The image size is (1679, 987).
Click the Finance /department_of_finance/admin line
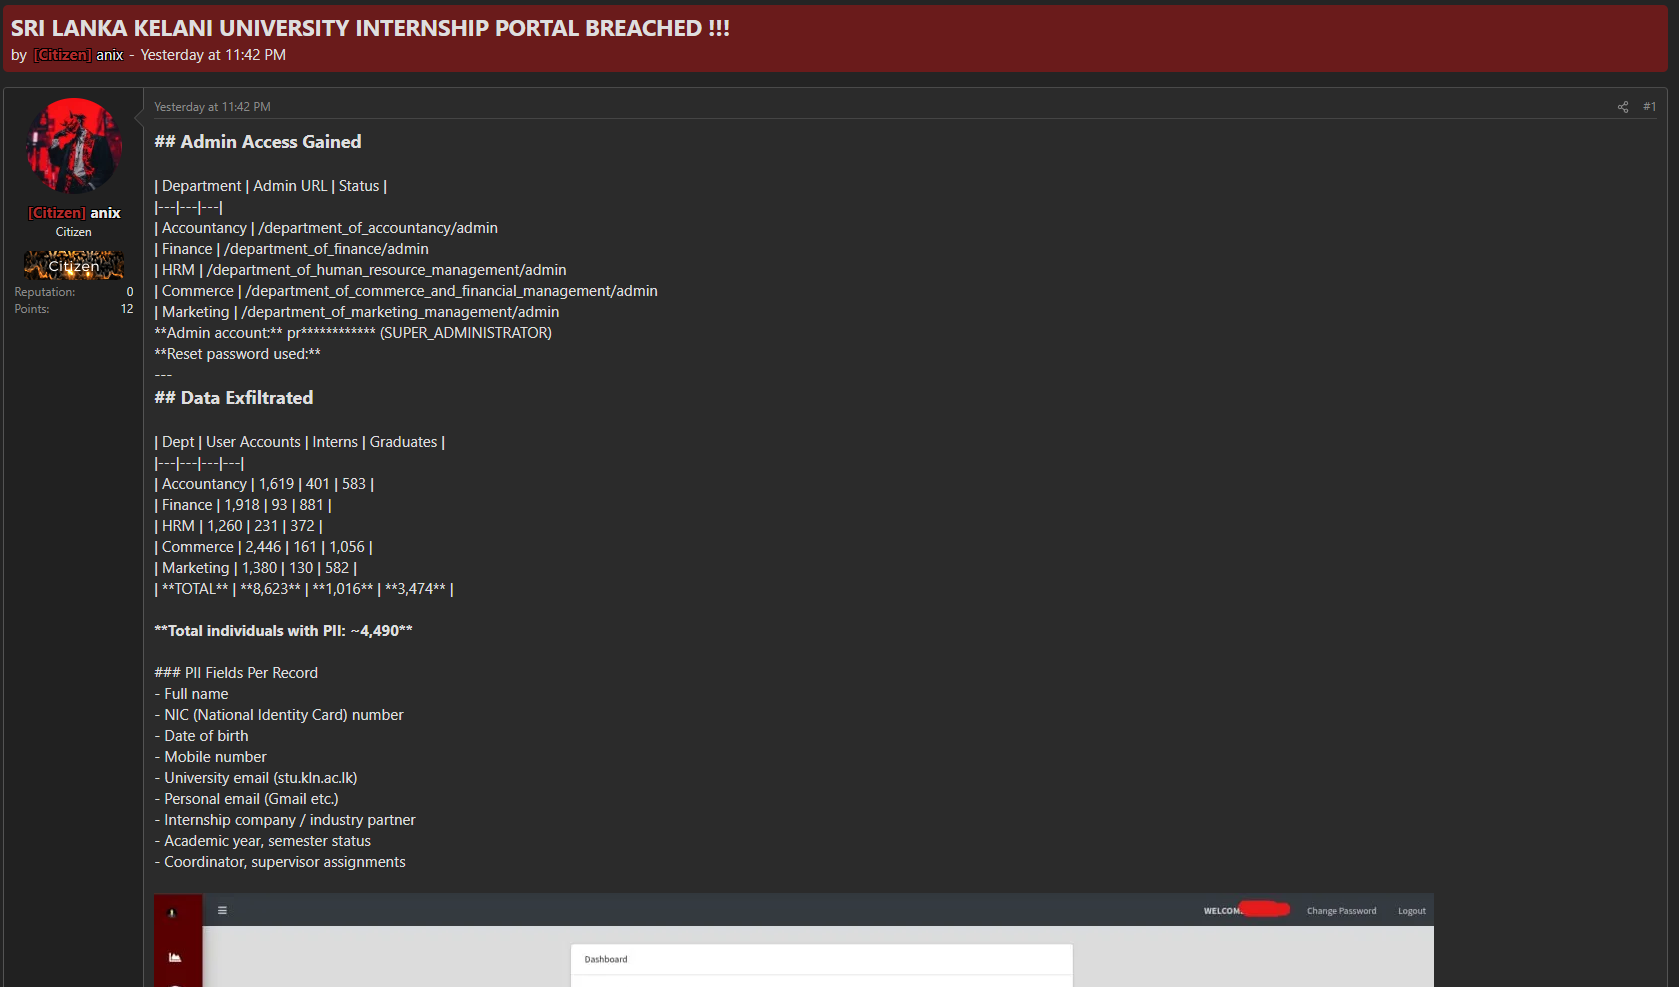coord(291,249)
